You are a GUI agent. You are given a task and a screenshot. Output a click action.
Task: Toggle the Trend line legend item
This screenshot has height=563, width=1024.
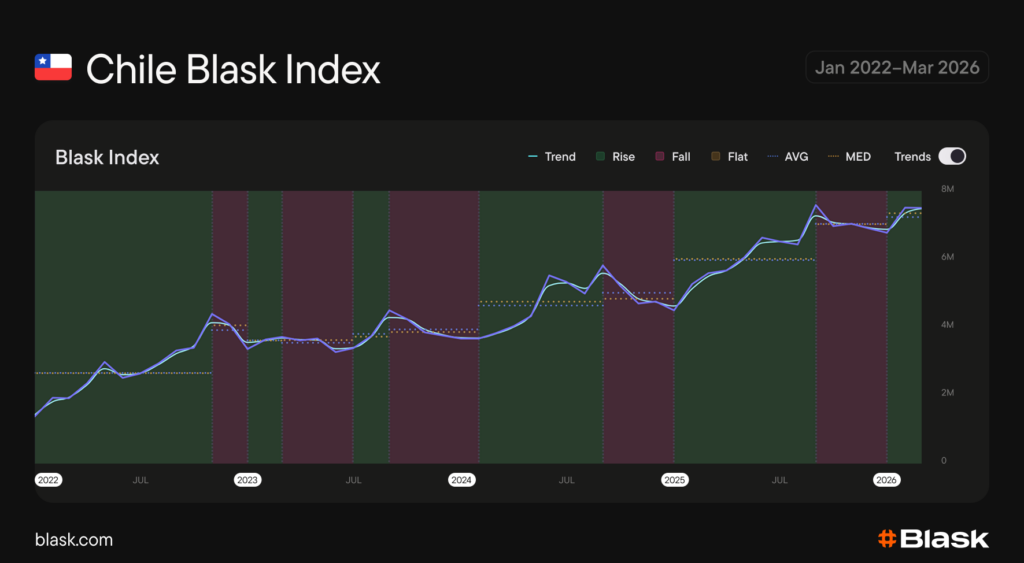551,157
